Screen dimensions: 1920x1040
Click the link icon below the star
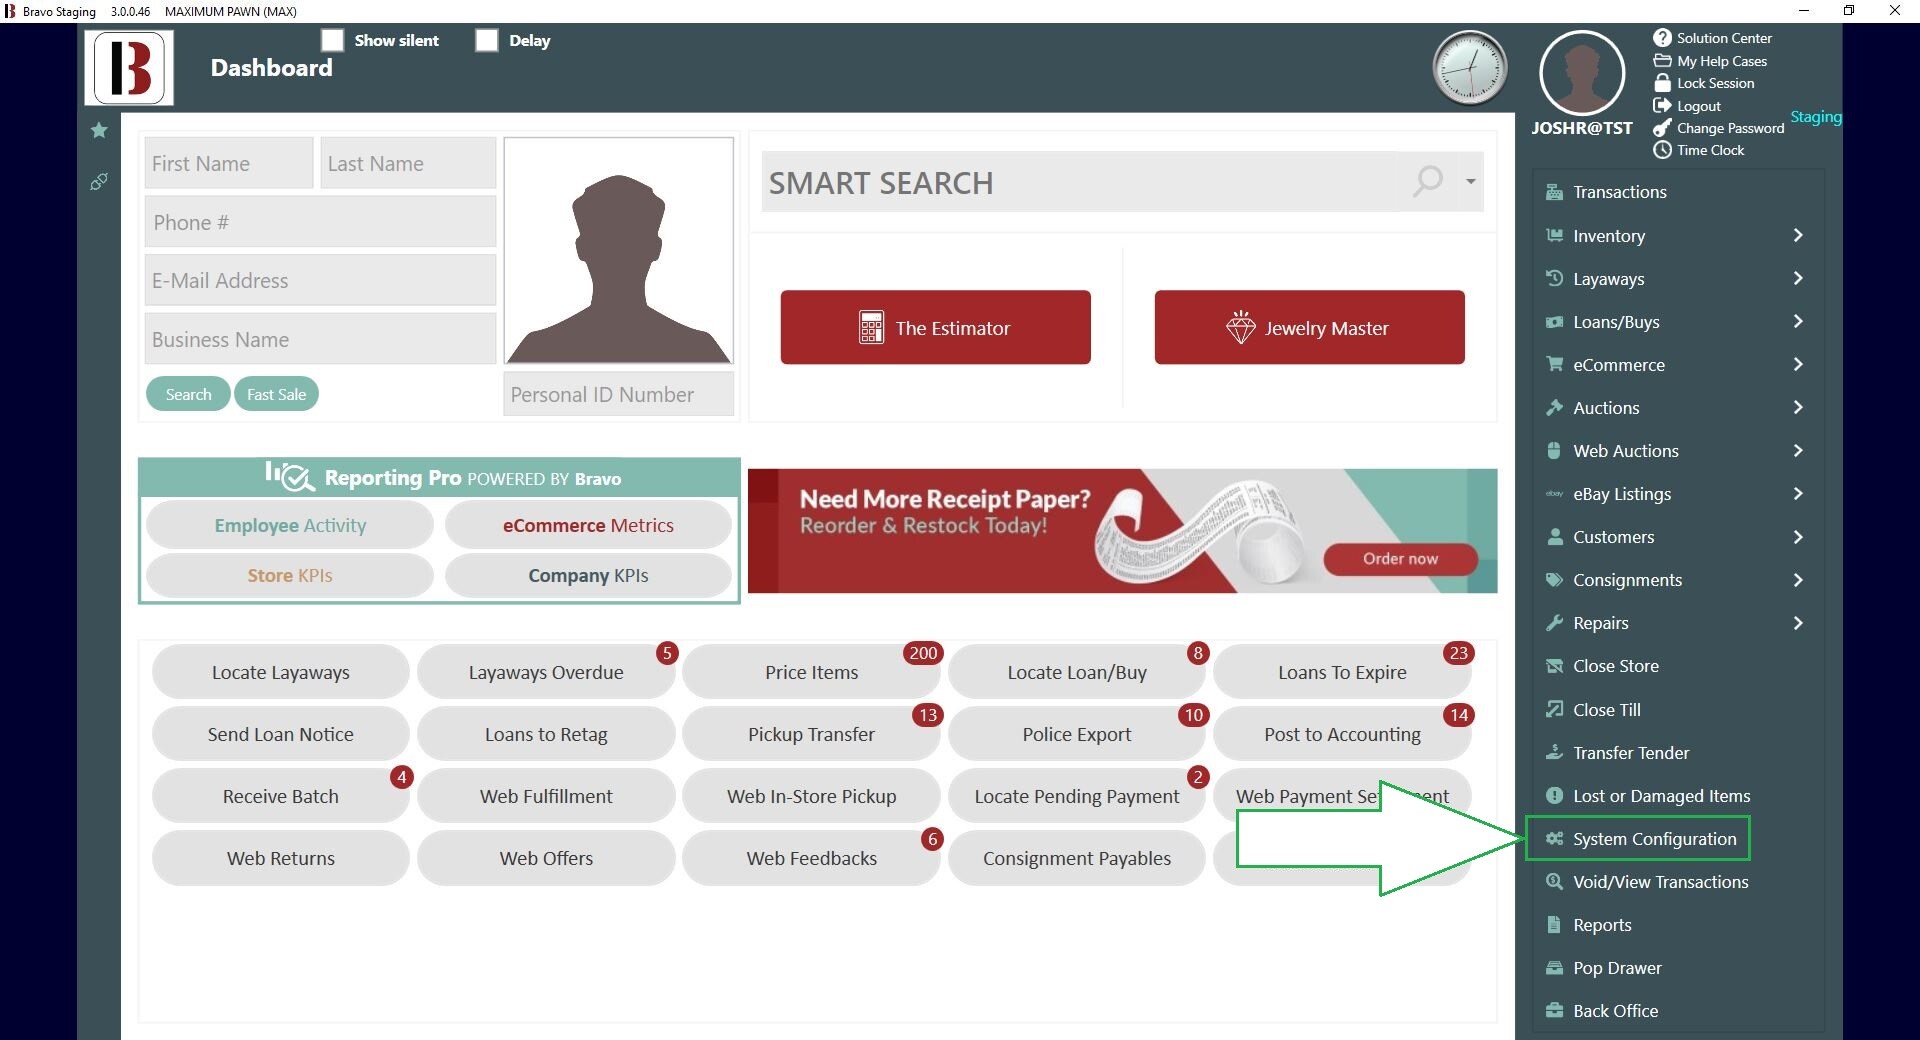tap(99, 182)
